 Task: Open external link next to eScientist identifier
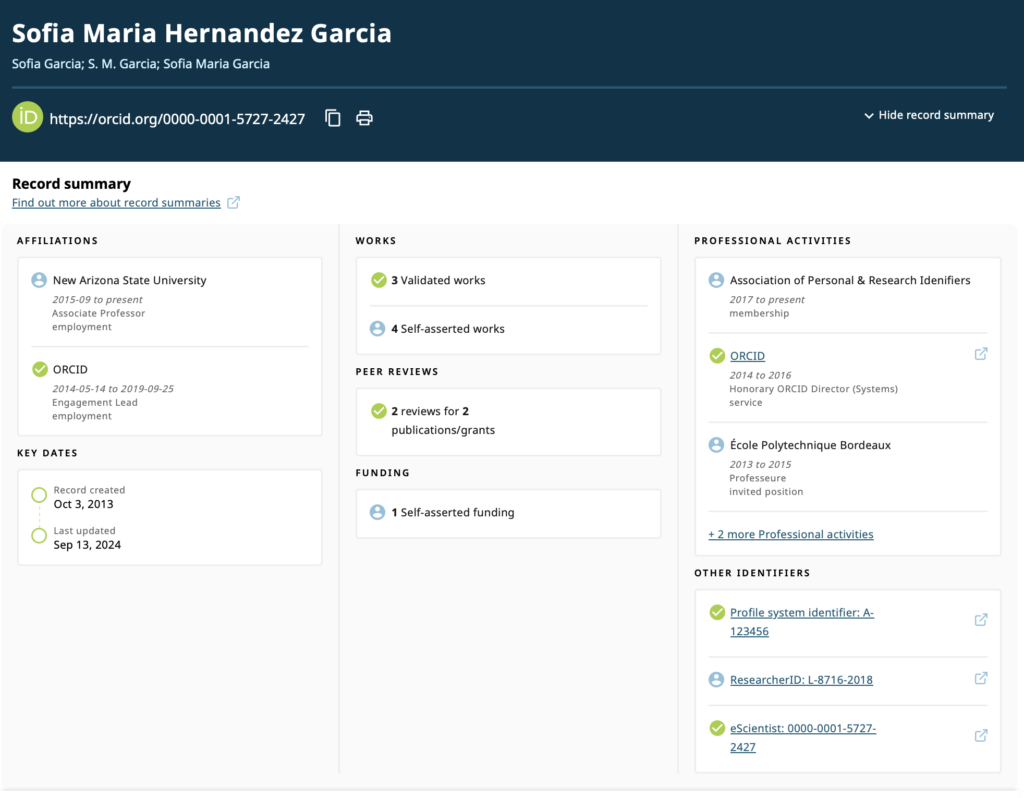tap(981, 735)
